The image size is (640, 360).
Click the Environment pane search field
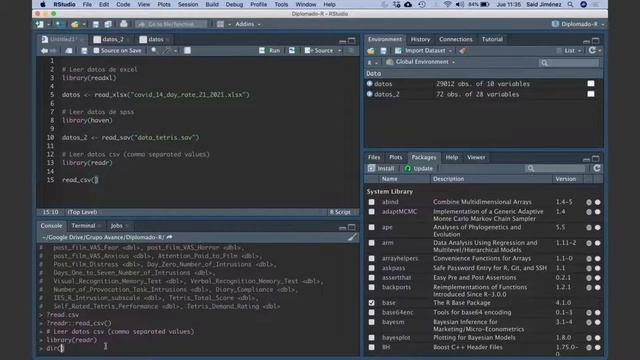(569, 62)
